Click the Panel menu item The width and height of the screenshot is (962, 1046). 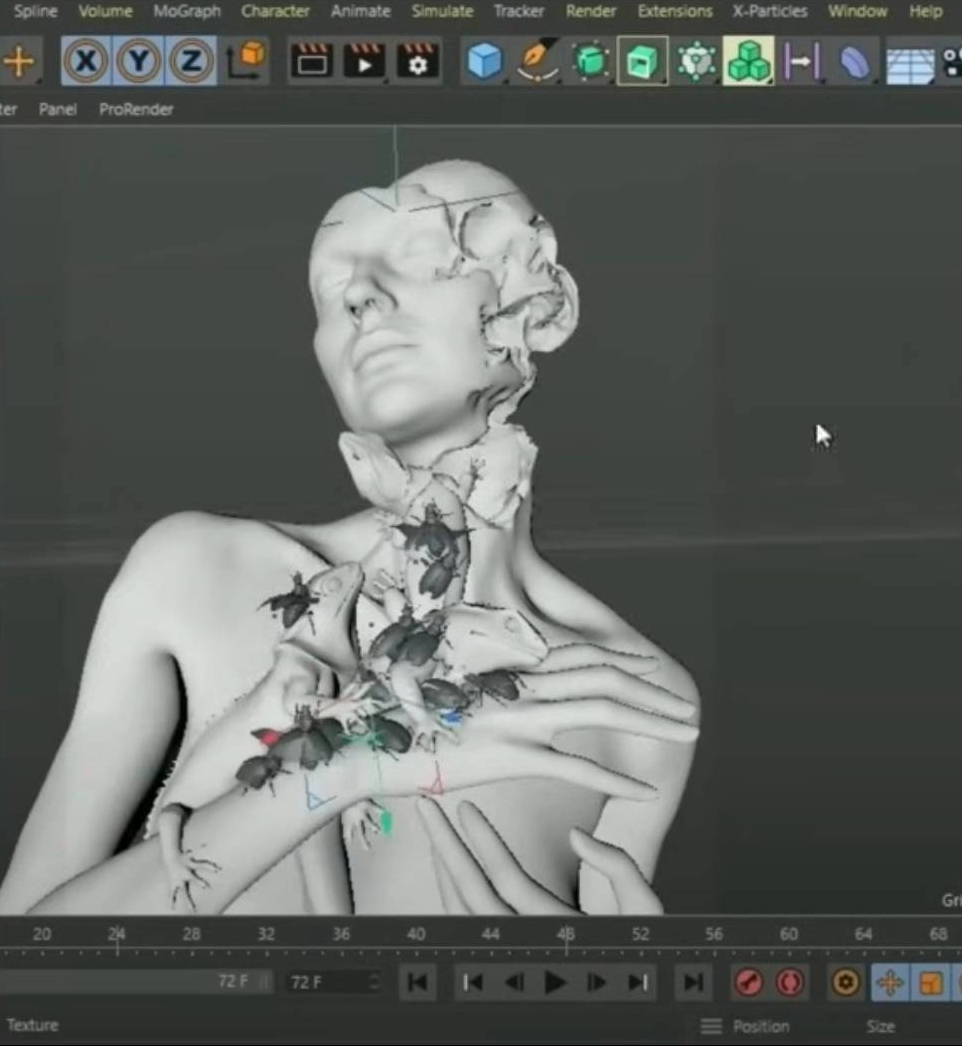click(x=57, y=110)
